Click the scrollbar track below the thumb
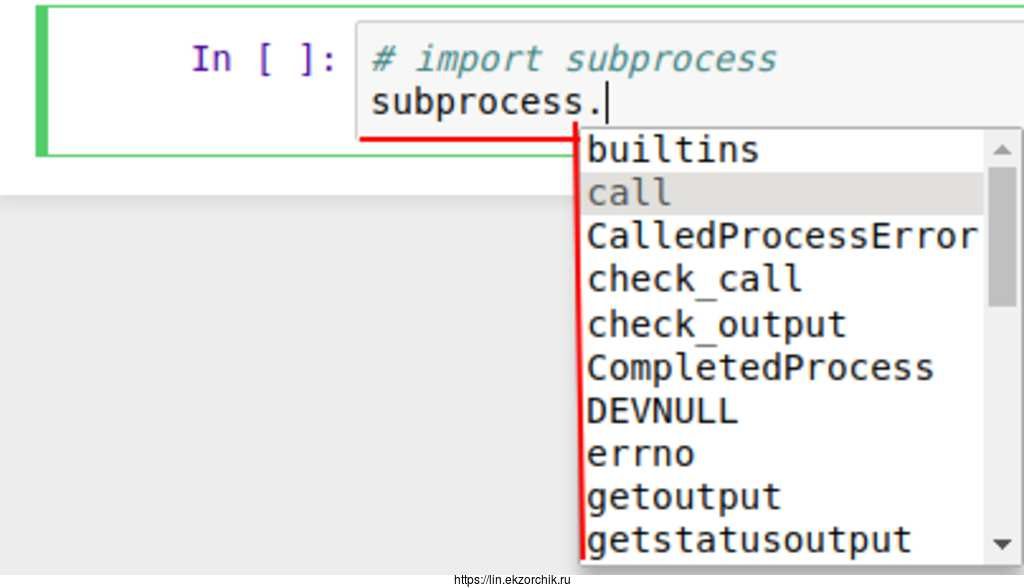The width and height of the screenshot is (1024, 588). click(x=1002, y=420)
